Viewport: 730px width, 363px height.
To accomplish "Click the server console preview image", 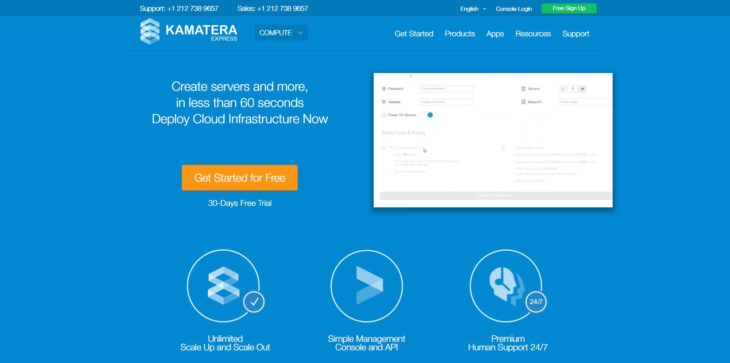I will (x=493, y=140).
